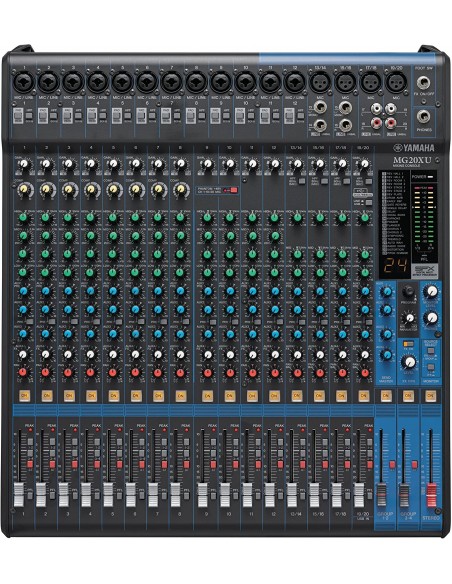This screenshot has width=452, height=584.
Task: Toggle the channel 1 ON button
Action: click(x=25, y=395)
